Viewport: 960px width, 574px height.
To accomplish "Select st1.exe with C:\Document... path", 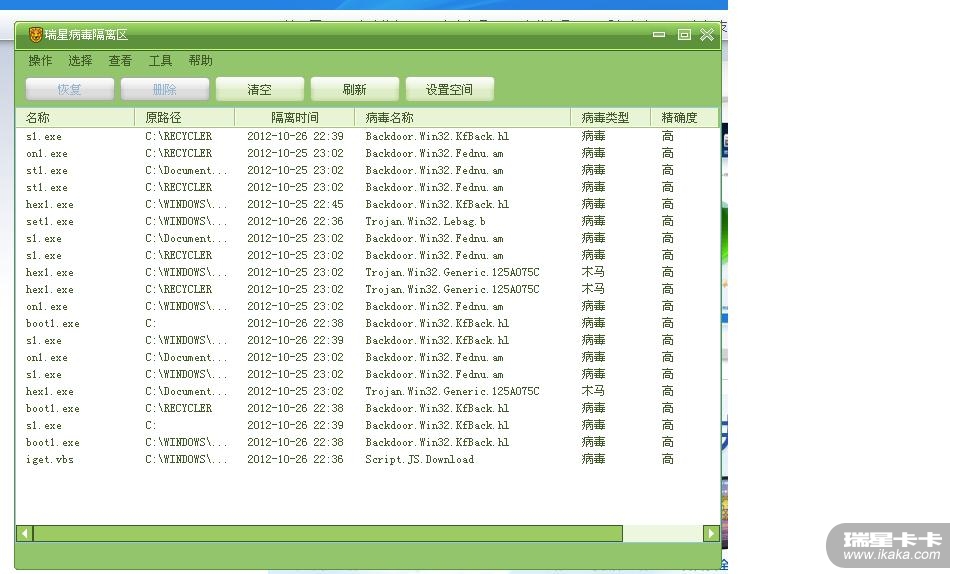I will 367,171.
